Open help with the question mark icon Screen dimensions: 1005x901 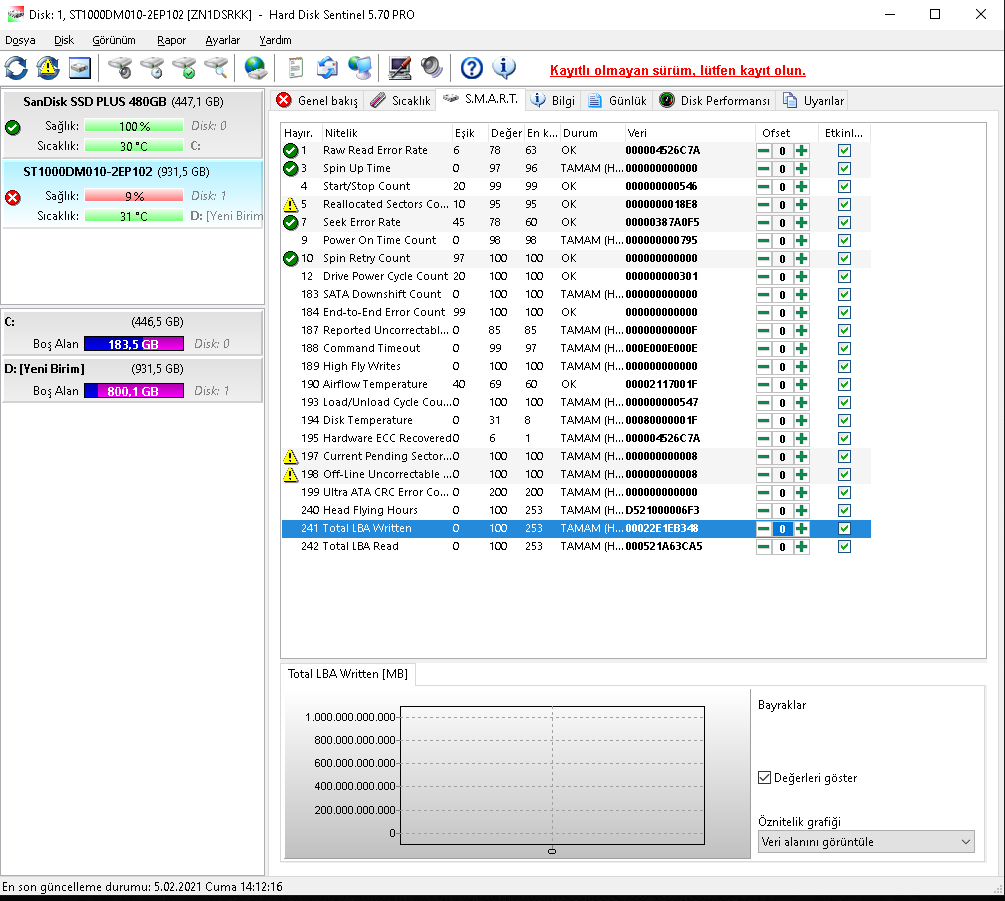(472, 68)
